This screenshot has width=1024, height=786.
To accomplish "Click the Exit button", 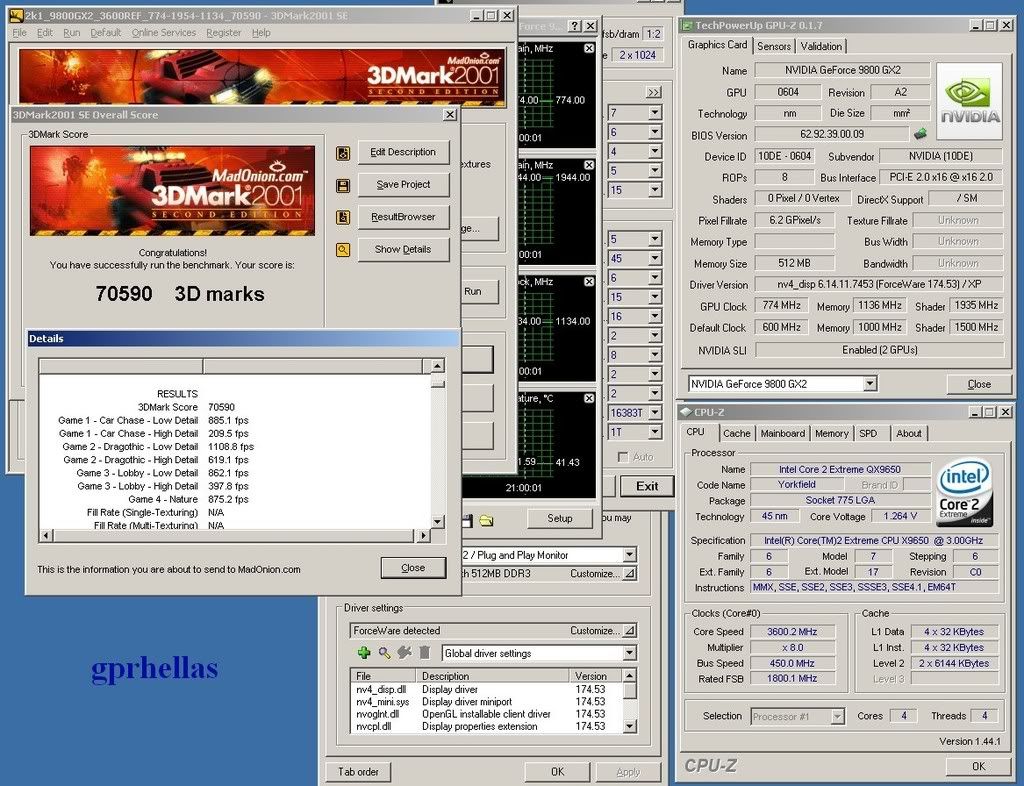I will [647, 486].
